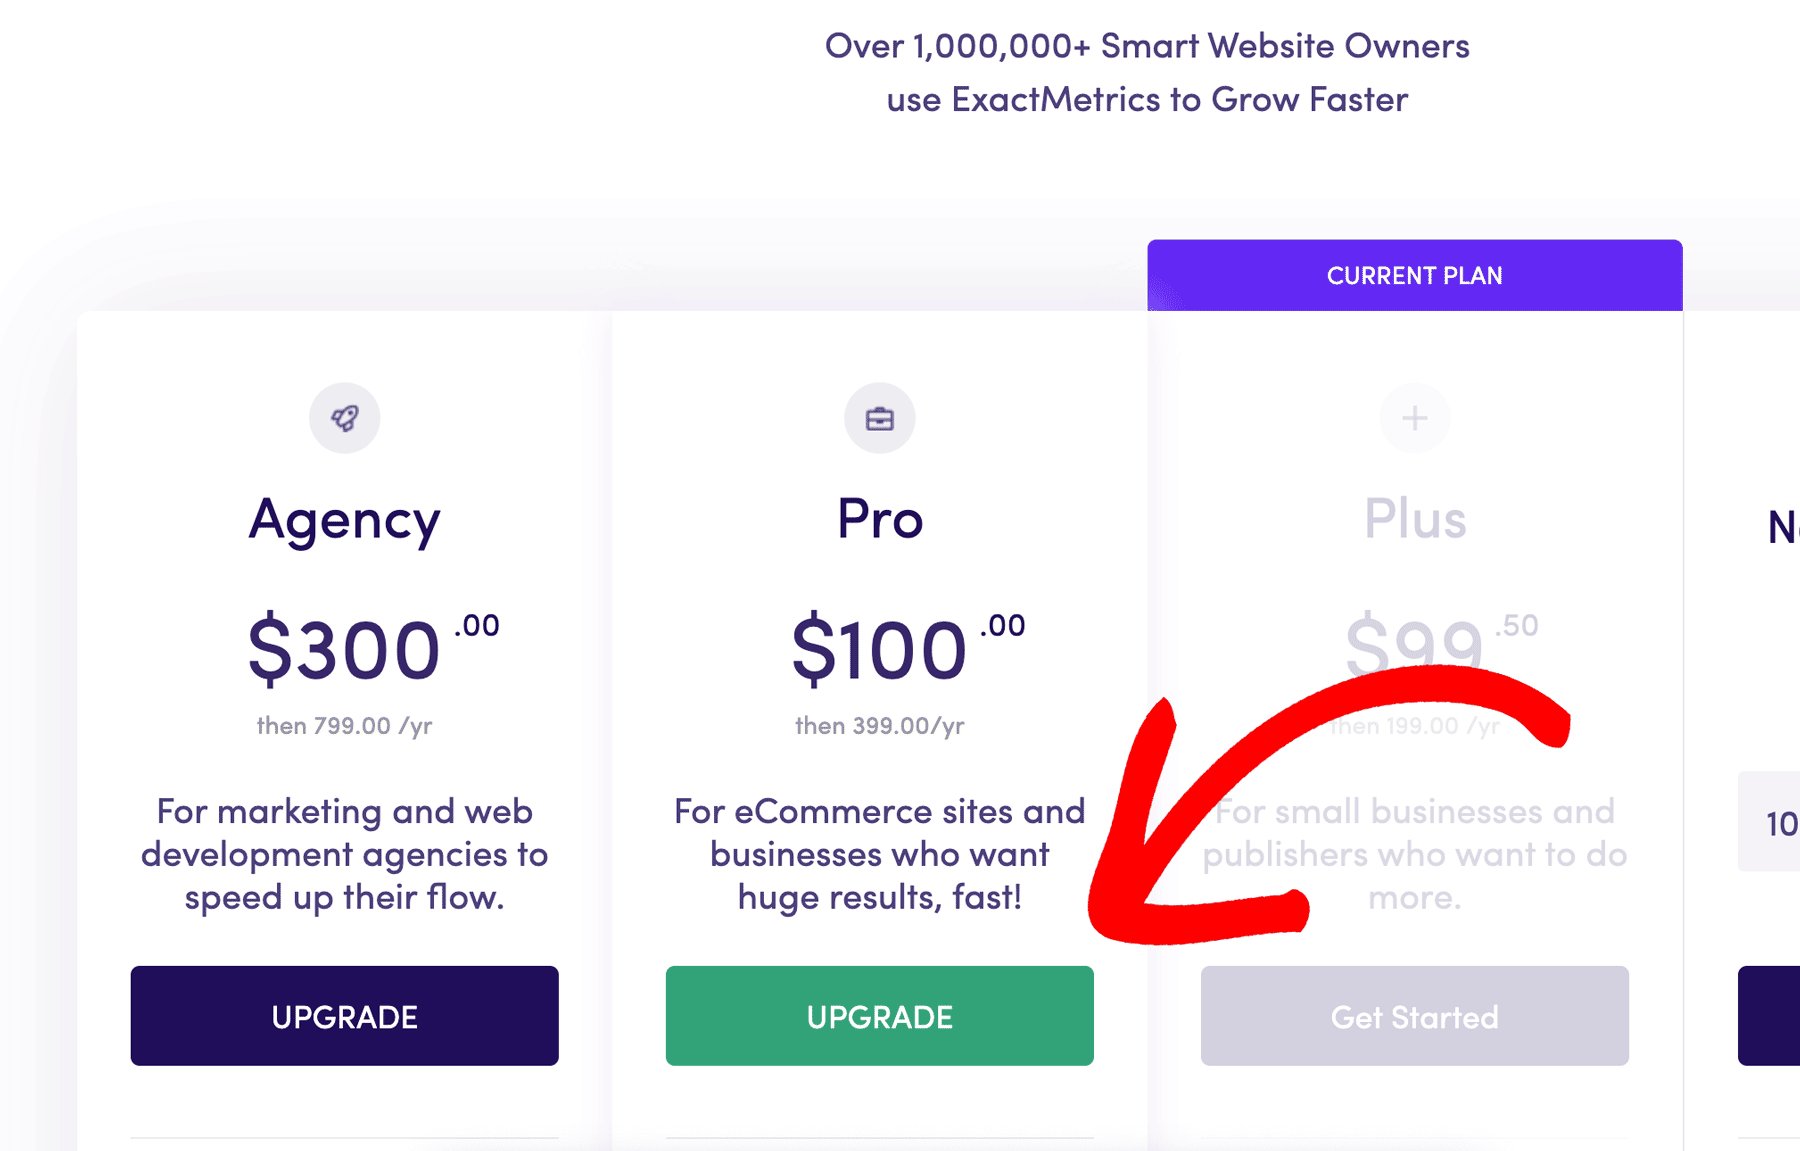
Task: Click the partially visible dark button at right edge
Action: coord(1769,1016)
